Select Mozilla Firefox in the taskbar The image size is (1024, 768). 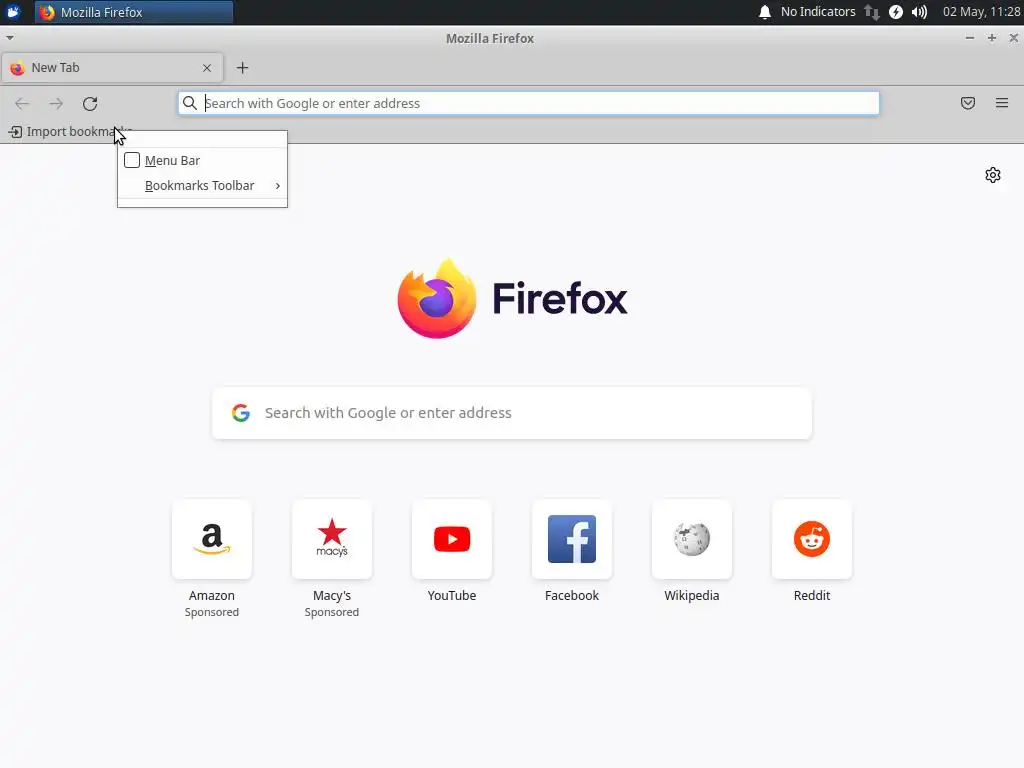tap(134, 12)
